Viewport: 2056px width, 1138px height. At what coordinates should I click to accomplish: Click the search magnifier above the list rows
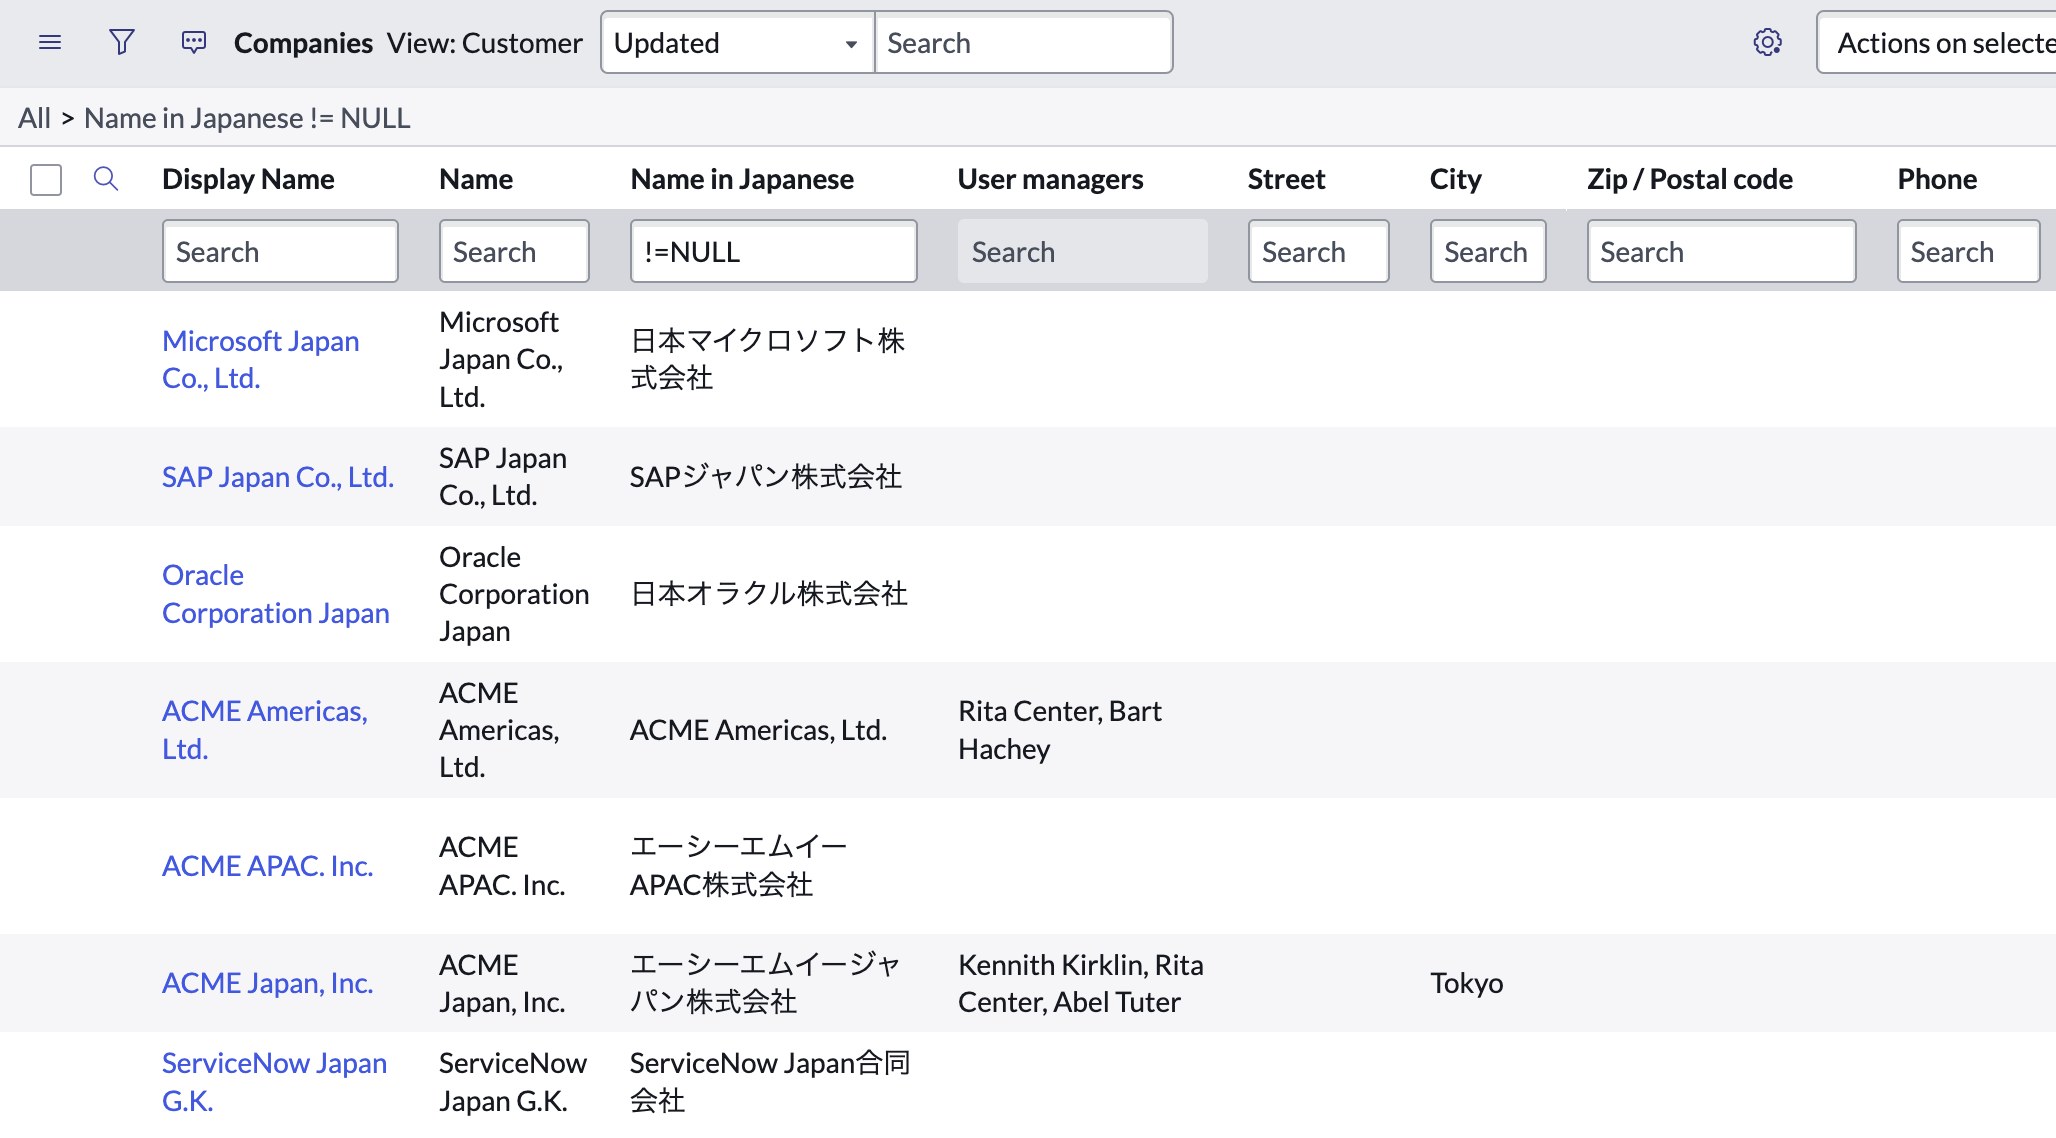click(x=105, y=178)
